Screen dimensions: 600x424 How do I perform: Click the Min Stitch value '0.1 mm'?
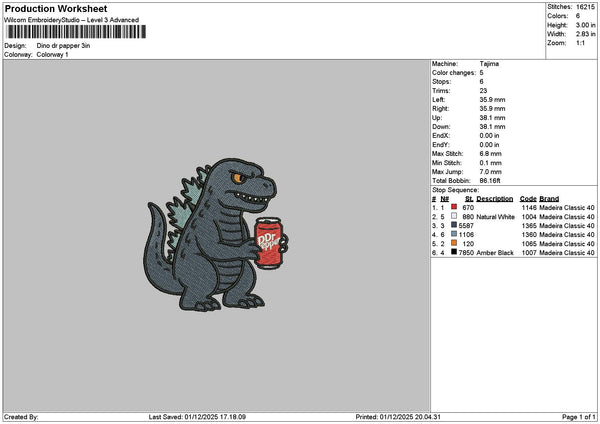tap(491, 163)
